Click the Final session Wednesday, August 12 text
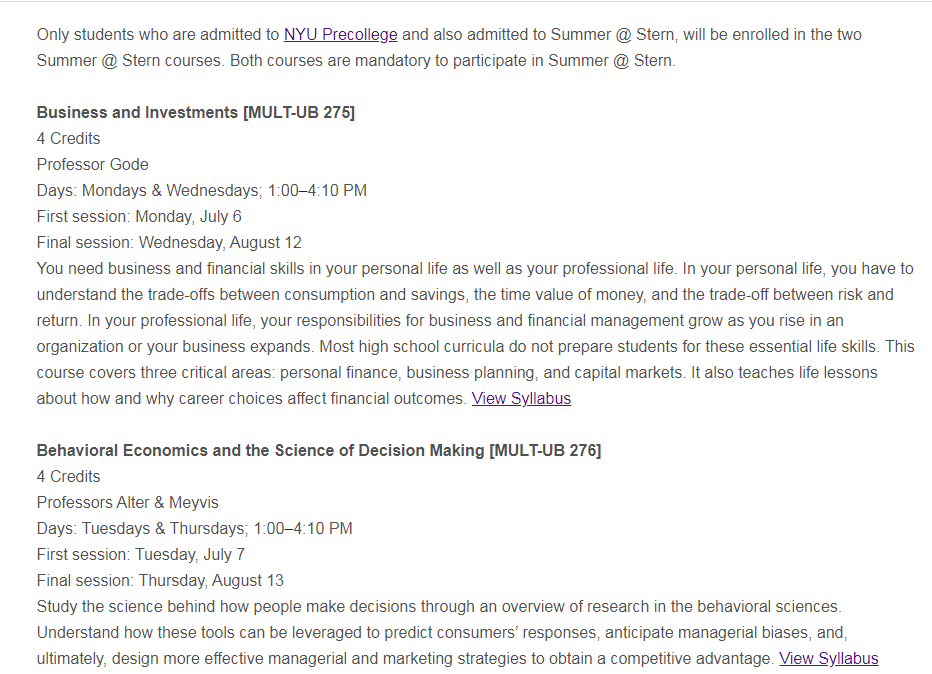The height and width of the screenshot is (674, 932). coord(169,243)
